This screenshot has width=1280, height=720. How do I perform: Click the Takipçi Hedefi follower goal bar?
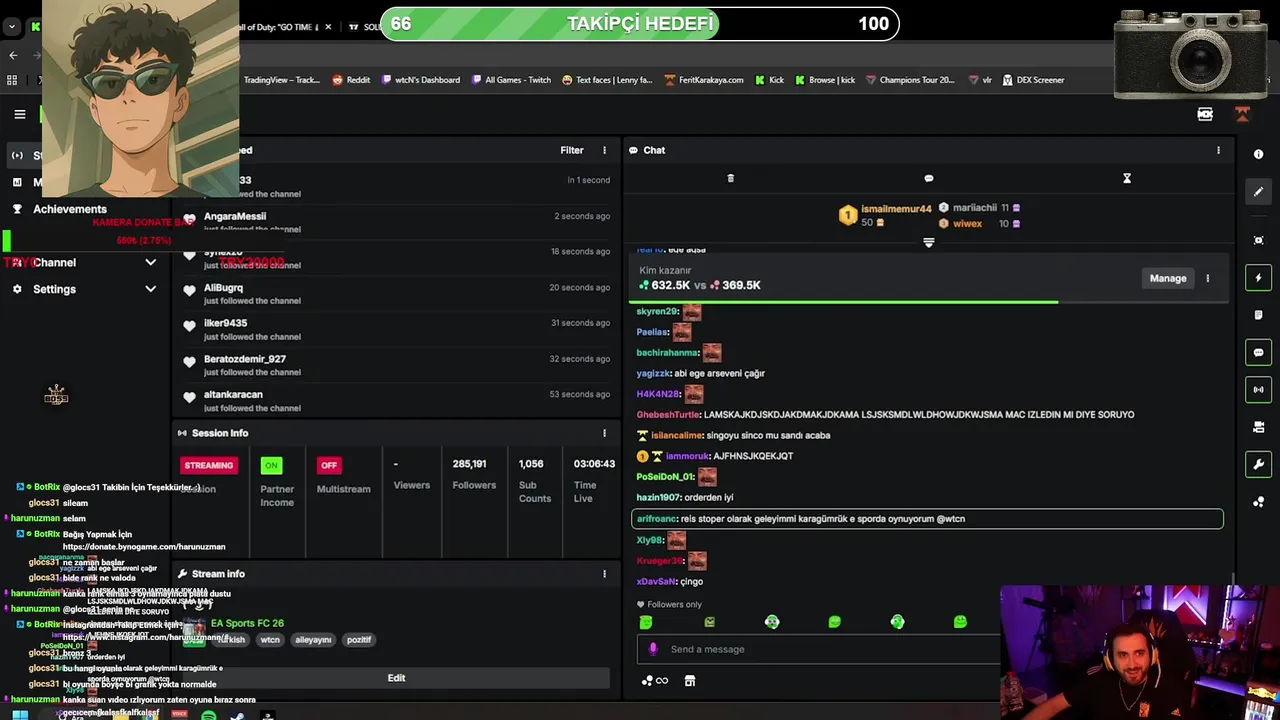coord(640,23)
